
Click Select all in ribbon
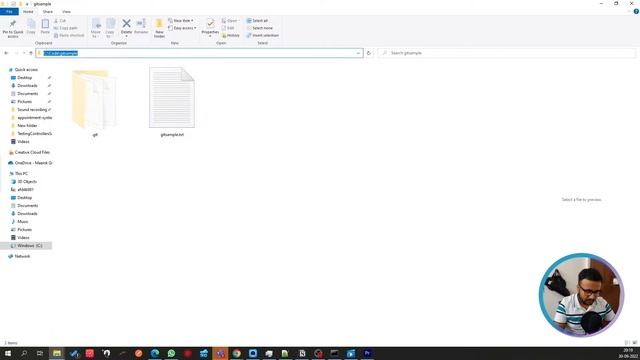(258, 21)
